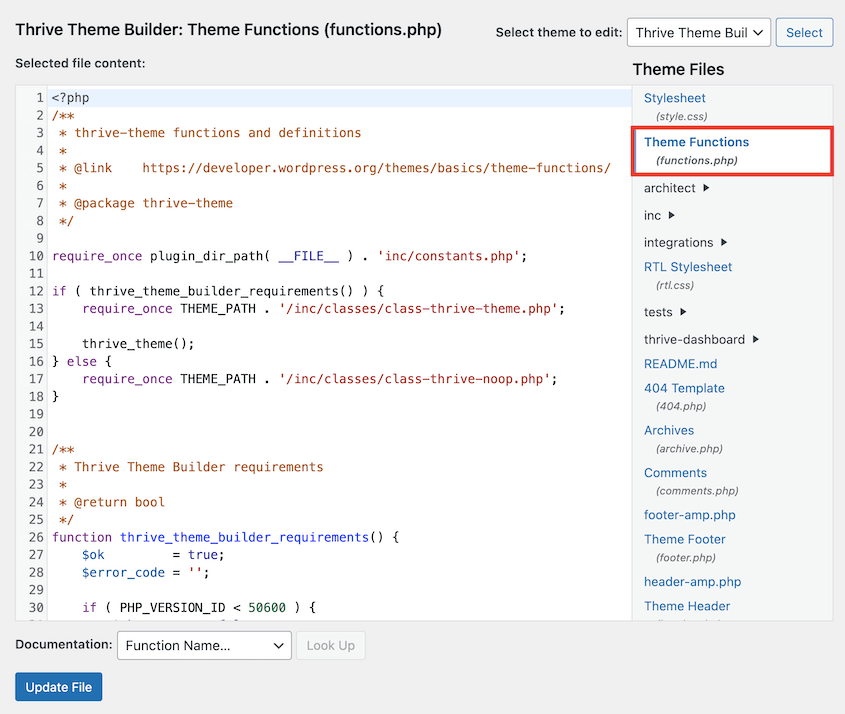
Task: Open the Stylesheet file
Action: (x=674, y=98)
